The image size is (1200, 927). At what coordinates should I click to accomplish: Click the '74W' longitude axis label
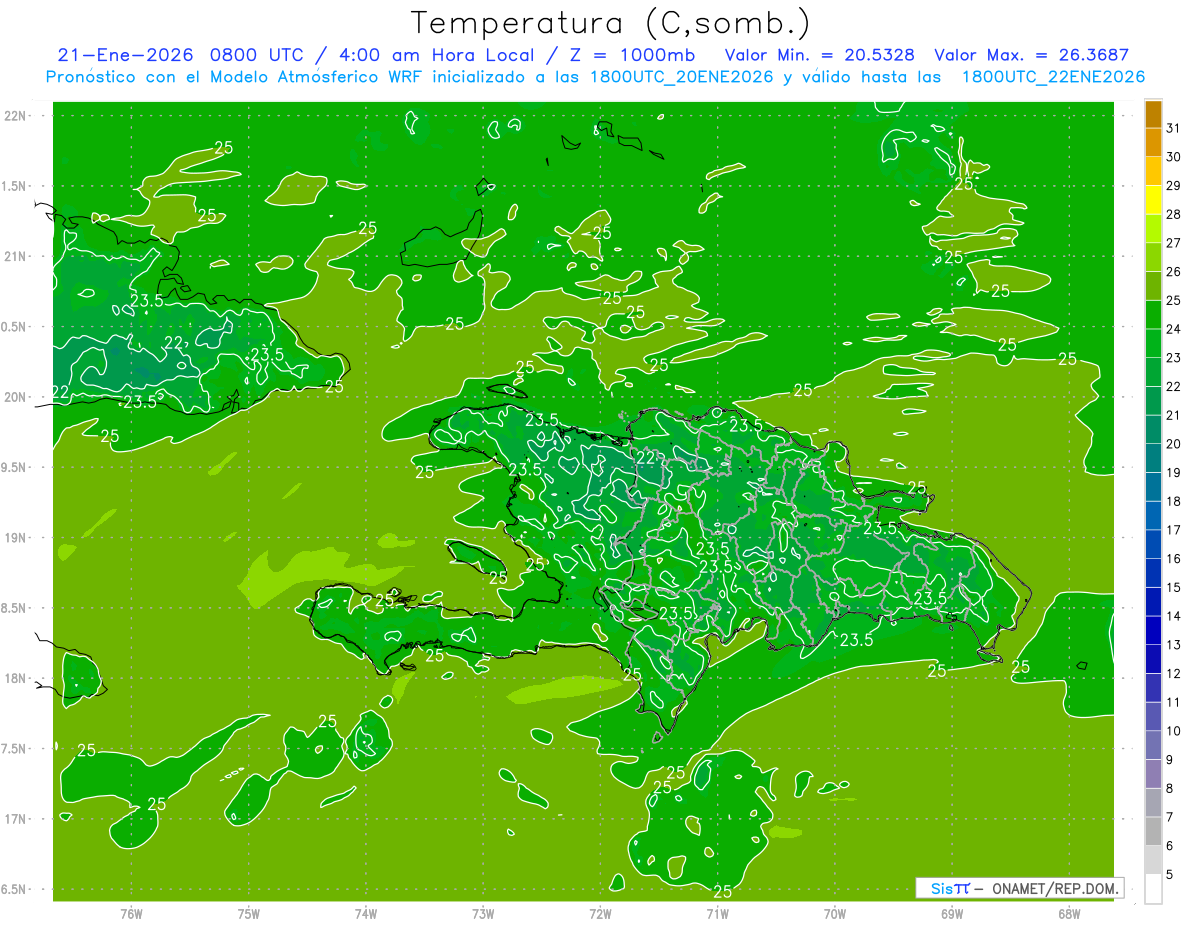click(366, 913)
